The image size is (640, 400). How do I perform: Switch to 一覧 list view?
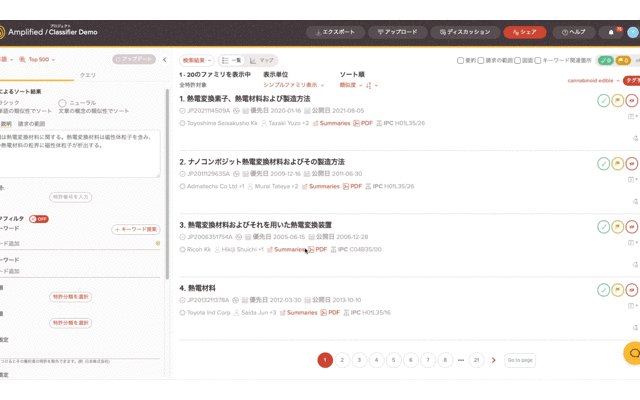pos(232,60)
